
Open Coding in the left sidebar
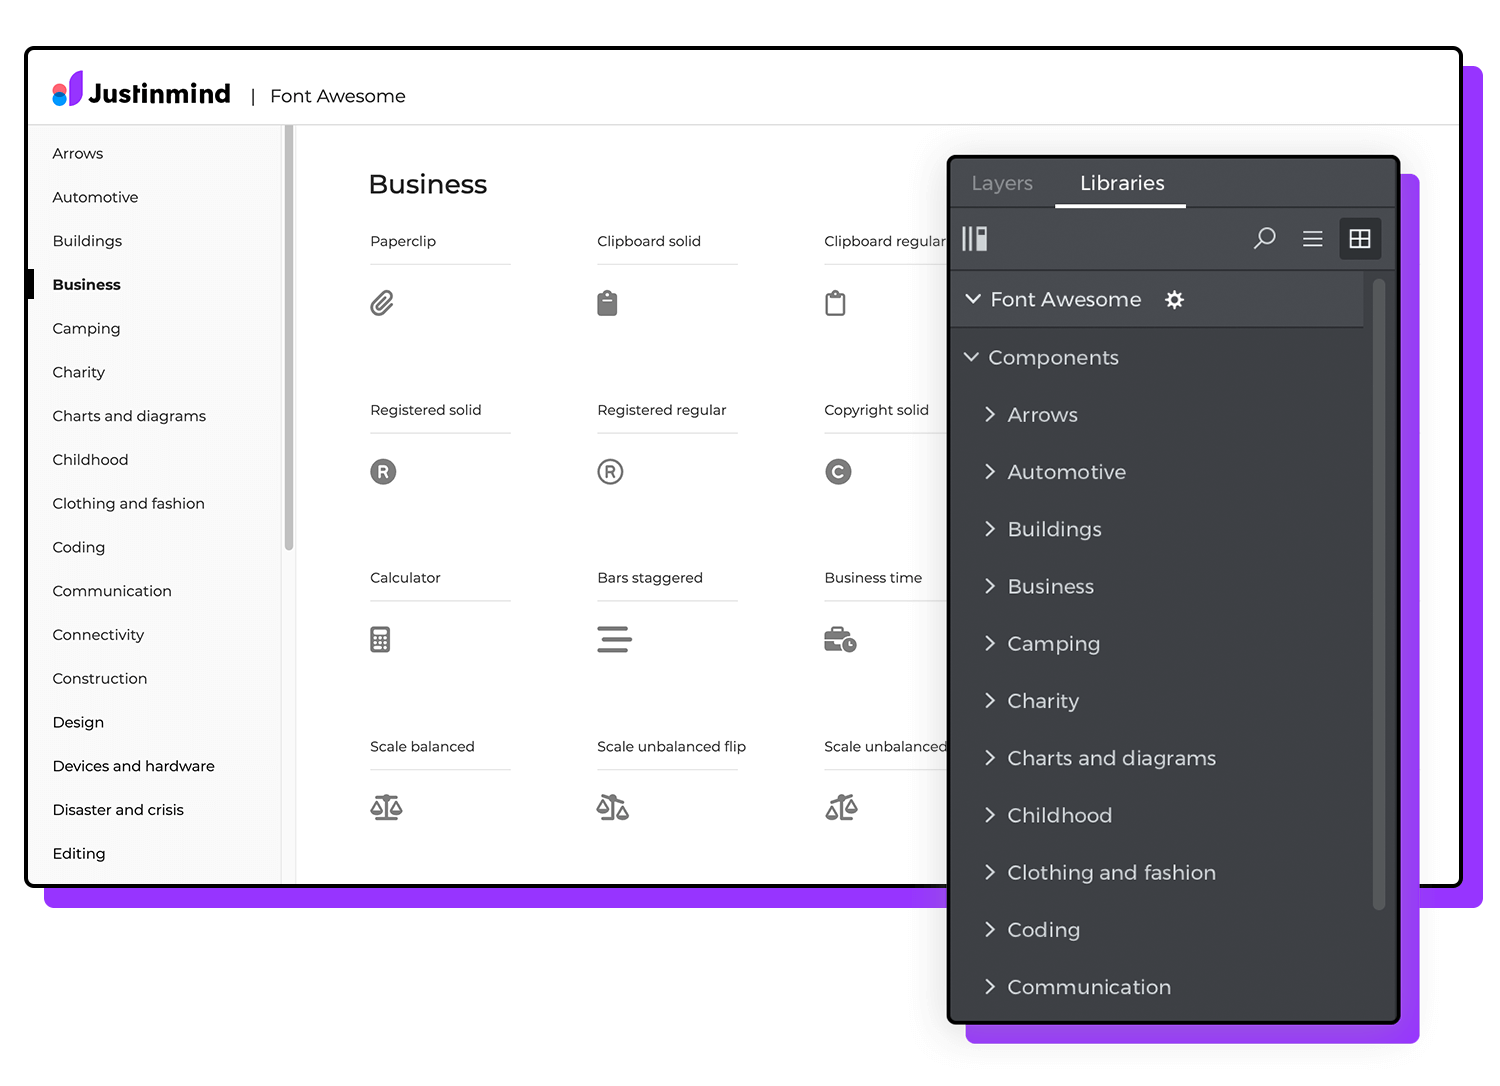coord(78,548)
